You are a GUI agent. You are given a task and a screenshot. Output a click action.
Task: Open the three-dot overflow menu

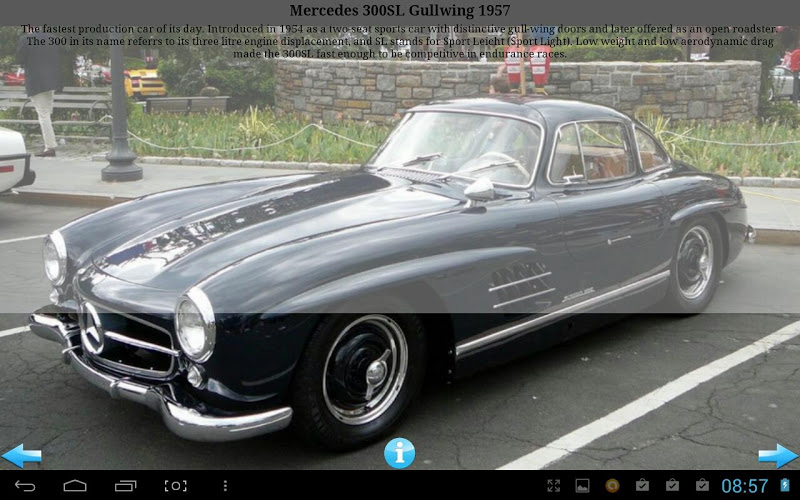225,486
